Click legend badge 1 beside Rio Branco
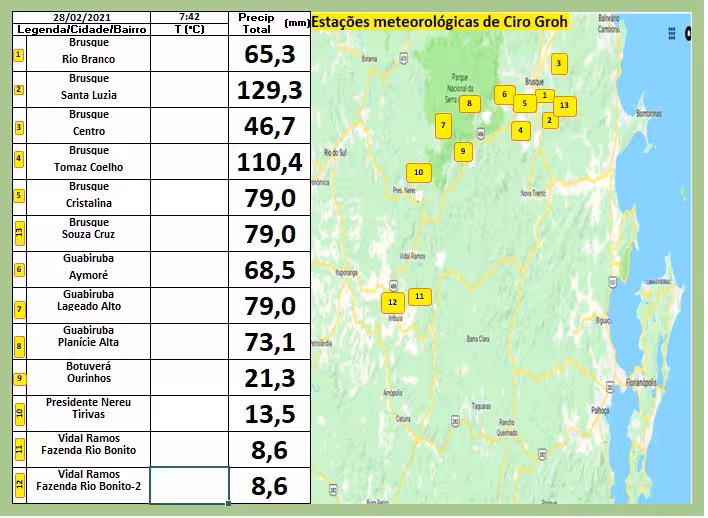Viewport: 708px width, 518px height. 18,53
